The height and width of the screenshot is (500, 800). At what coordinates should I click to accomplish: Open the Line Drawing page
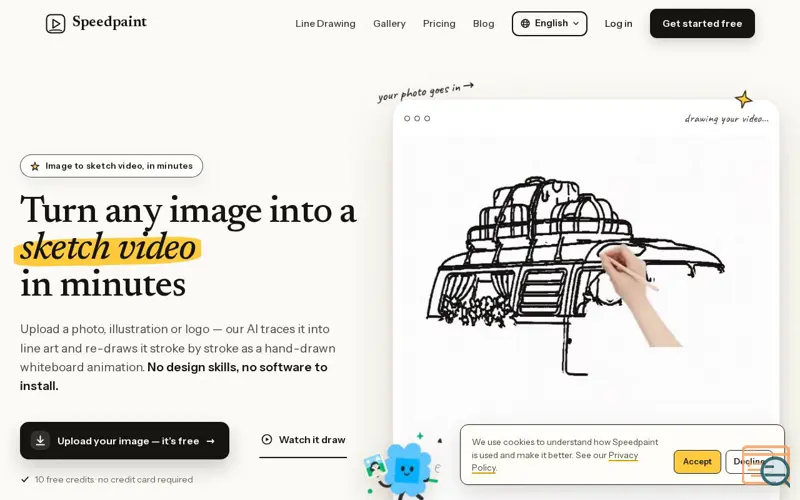coord(325,23)
